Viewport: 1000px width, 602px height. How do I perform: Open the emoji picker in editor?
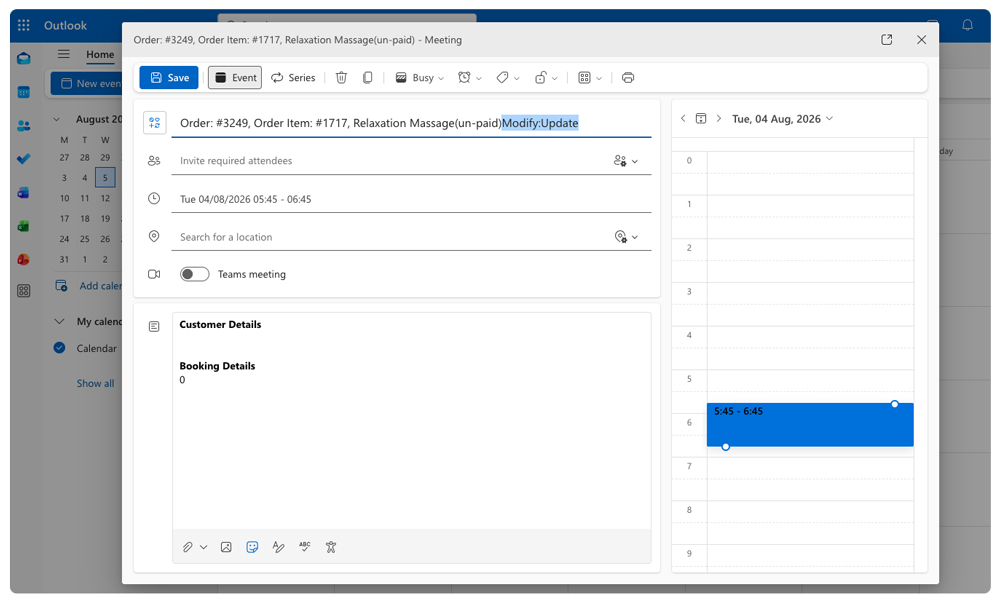click(x=252, y=547)
